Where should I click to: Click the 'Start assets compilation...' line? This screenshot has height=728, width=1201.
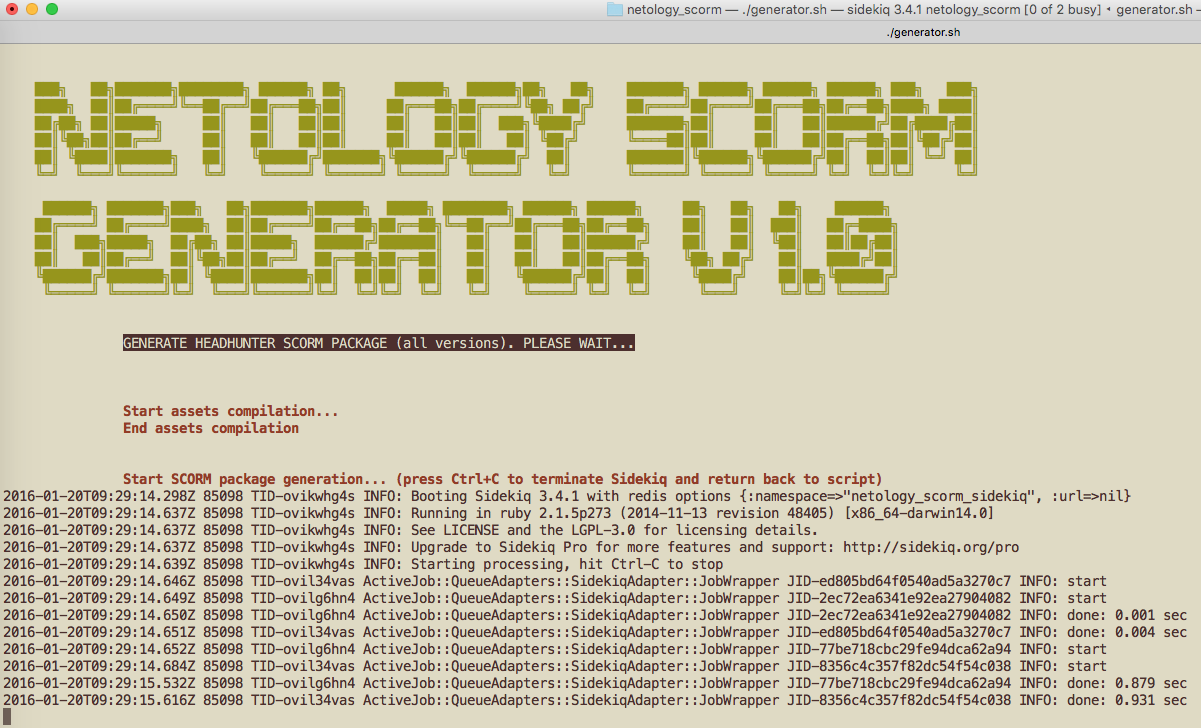231,411
